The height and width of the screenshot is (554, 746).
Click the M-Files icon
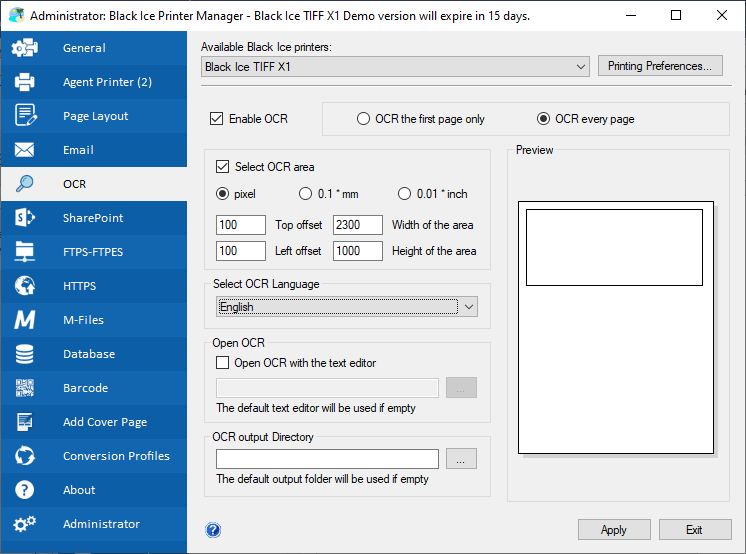point(25,320)
